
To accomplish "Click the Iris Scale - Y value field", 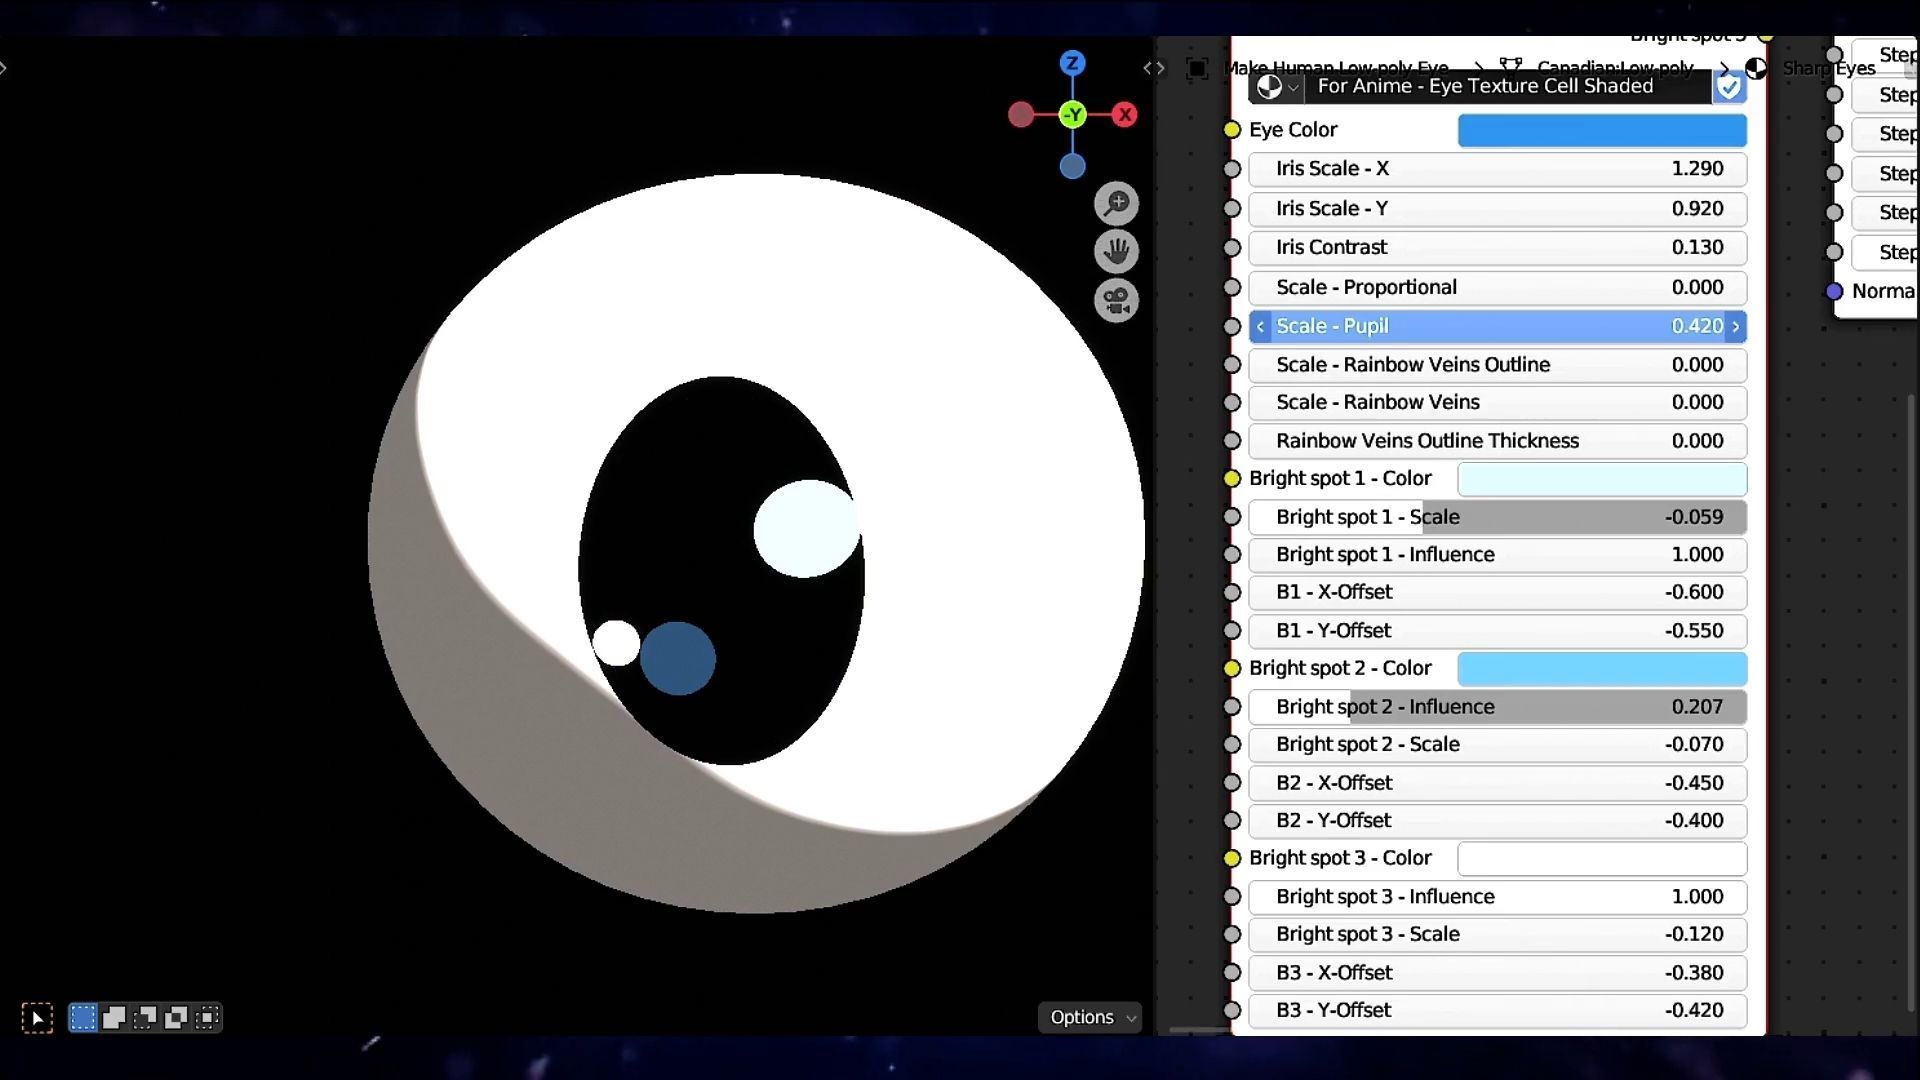I will click(x=1498, y=209).
